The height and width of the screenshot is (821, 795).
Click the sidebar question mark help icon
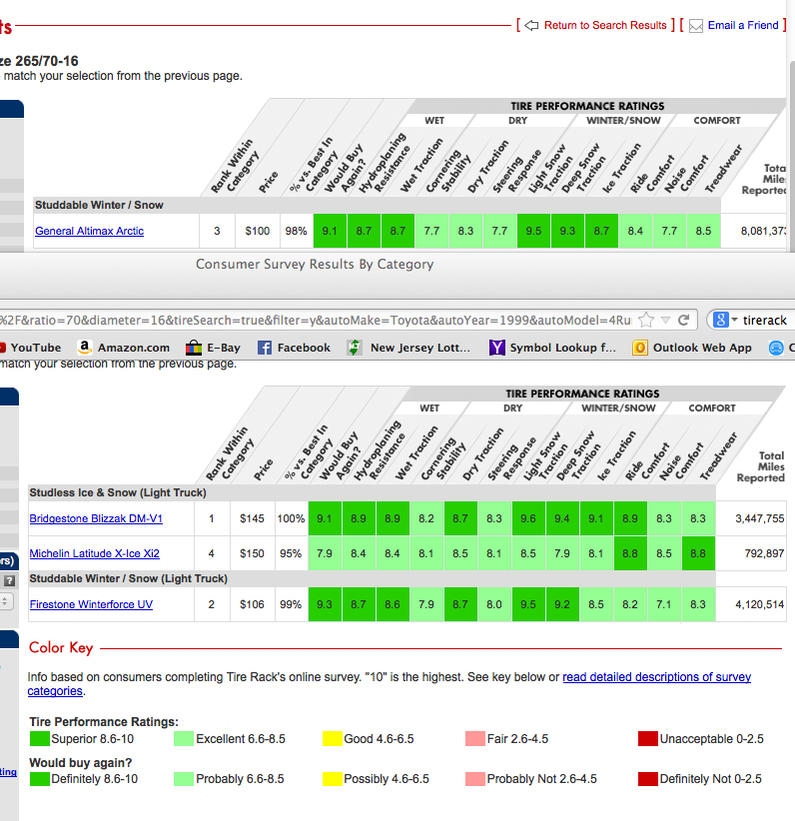[x=9, y=580]
